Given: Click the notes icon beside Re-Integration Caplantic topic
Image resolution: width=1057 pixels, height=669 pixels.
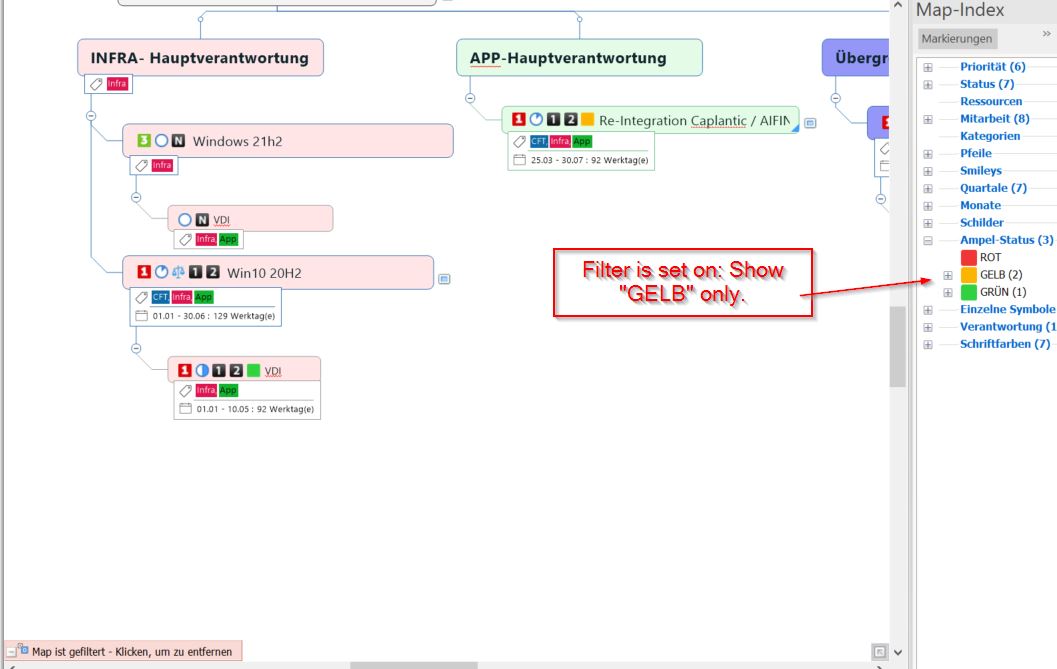Looking at the screenshot, I should 810,123.
